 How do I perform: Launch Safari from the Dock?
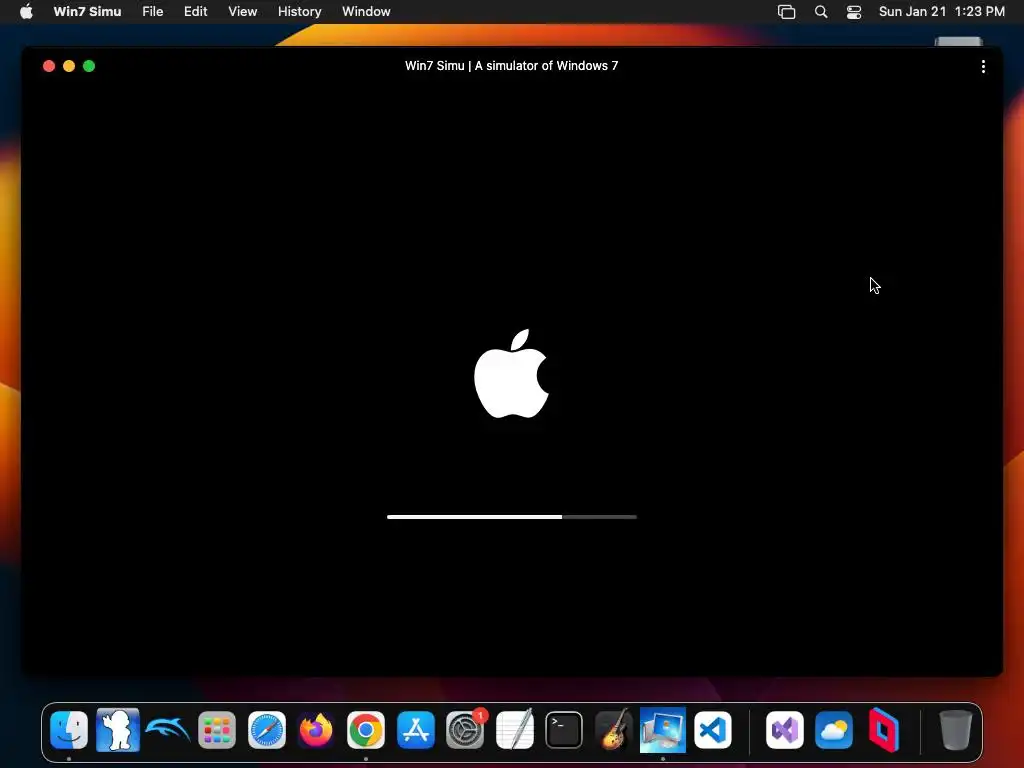click(x=266, y=729)
